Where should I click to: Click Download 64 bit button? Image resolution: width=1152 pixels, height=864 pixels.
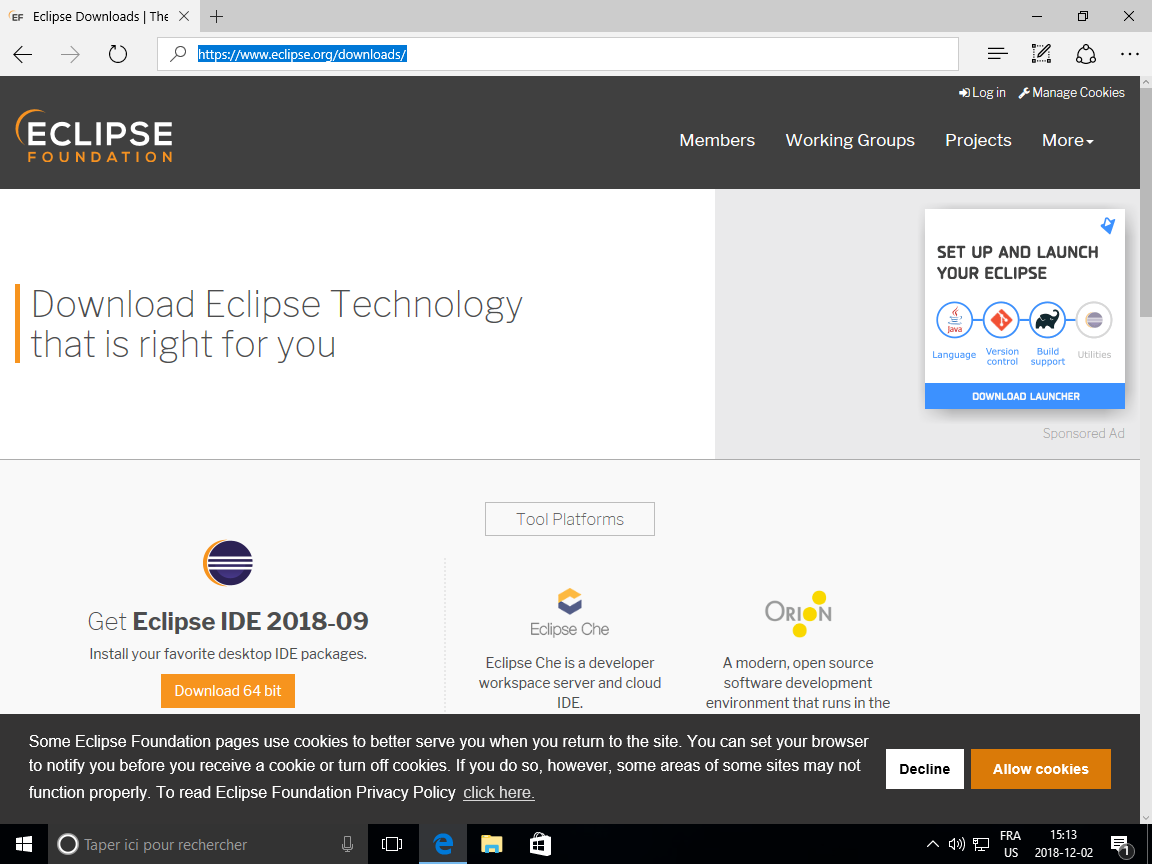point(228,691)
